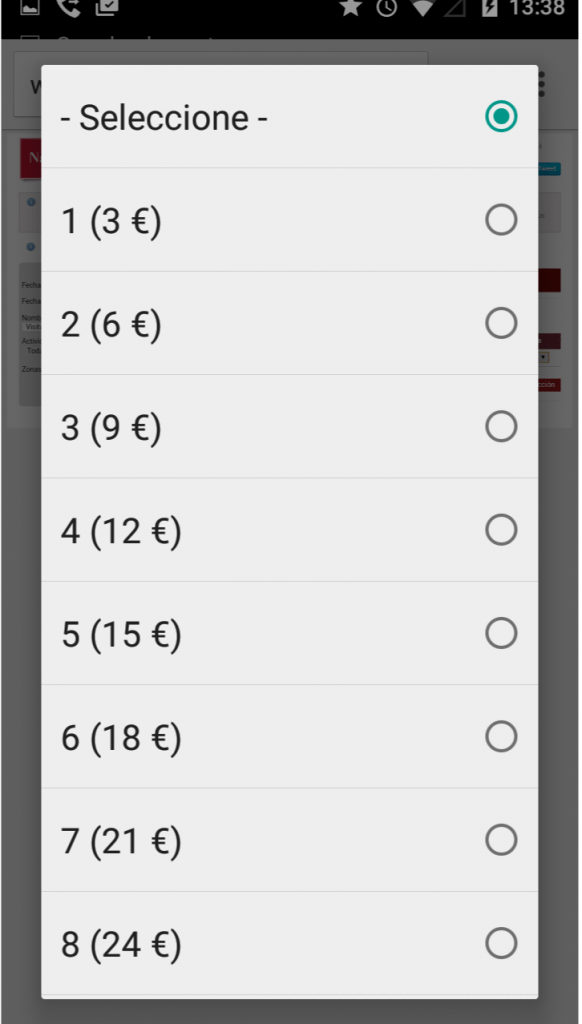Tap the alarm clock status icon
Image resolution: width=582 pixels, height=1024 pixels.
(387, 7)
